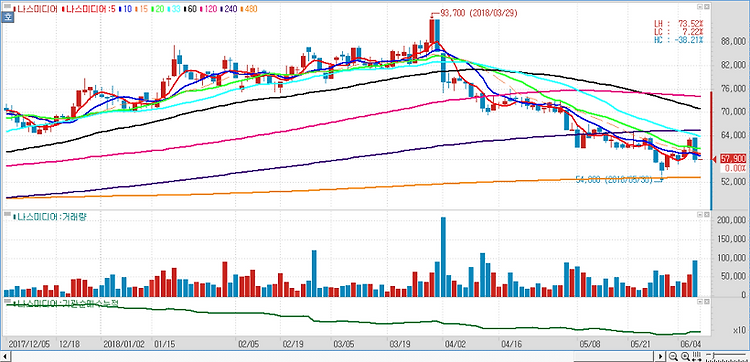
Task: Click the '12/18' date axis label
Action: pyautogui.click(x=68, y=343)
